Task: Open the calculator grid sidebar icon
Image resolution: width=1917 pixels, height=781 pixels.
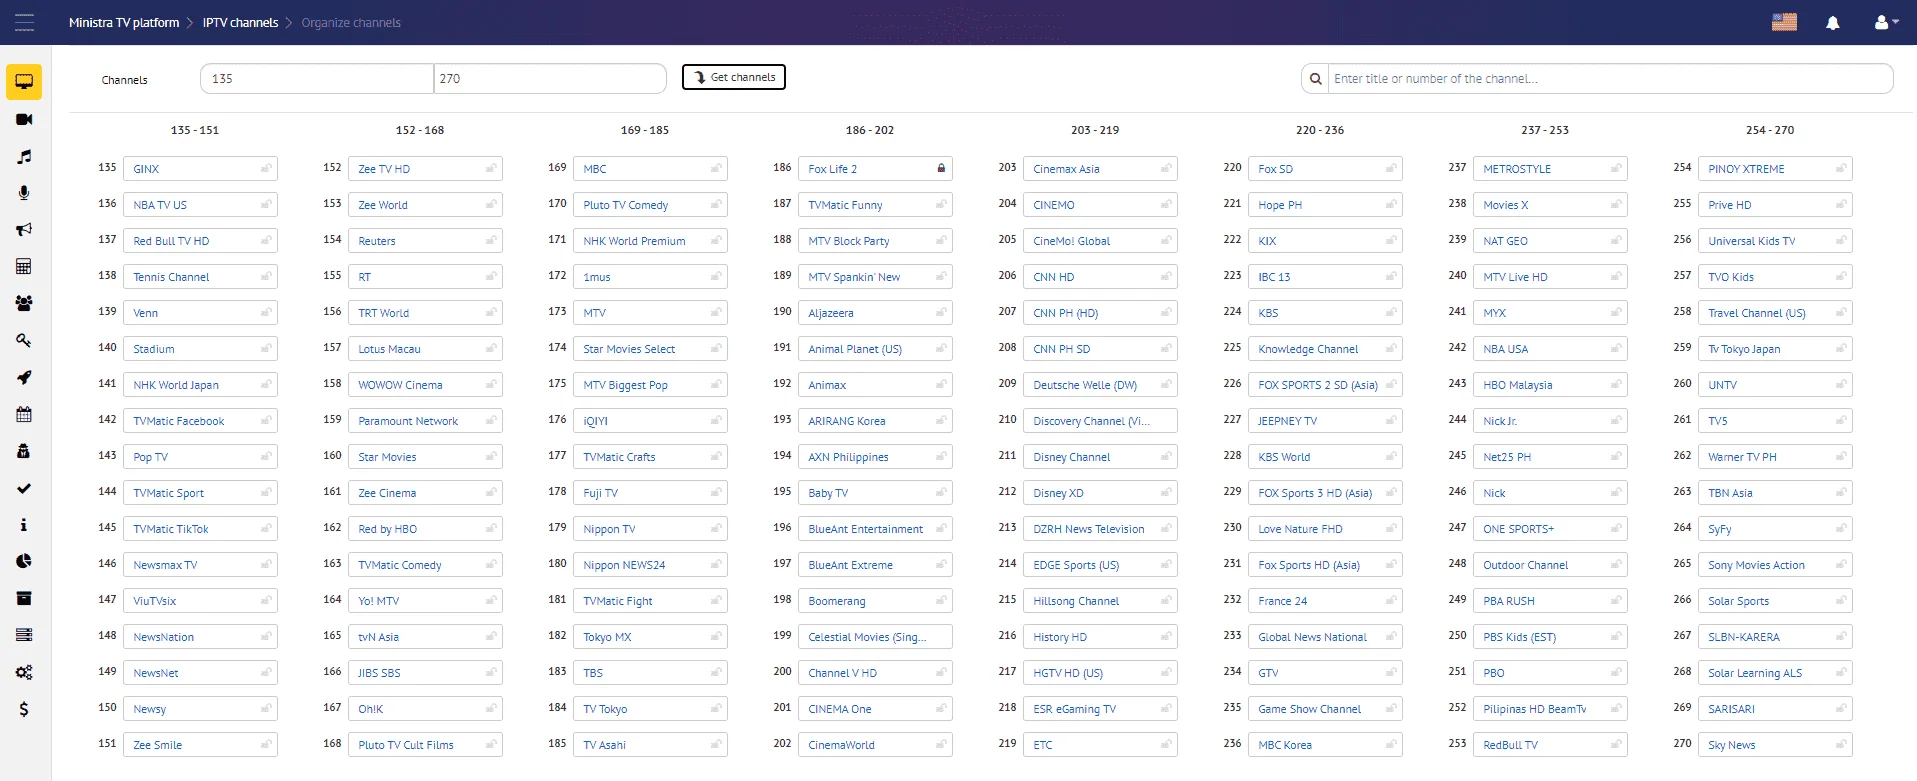Action: tap(24, 266)
